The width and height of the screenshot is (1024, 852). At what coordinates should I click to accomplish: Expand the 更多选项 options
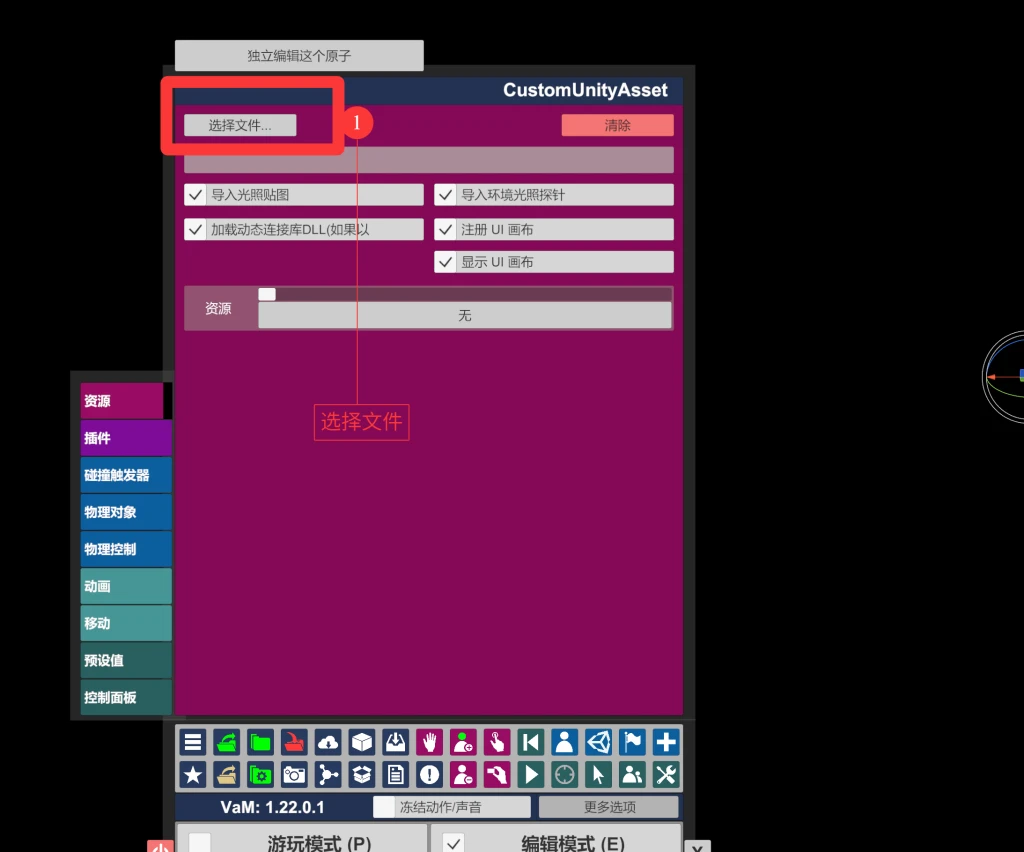(609, 807)
